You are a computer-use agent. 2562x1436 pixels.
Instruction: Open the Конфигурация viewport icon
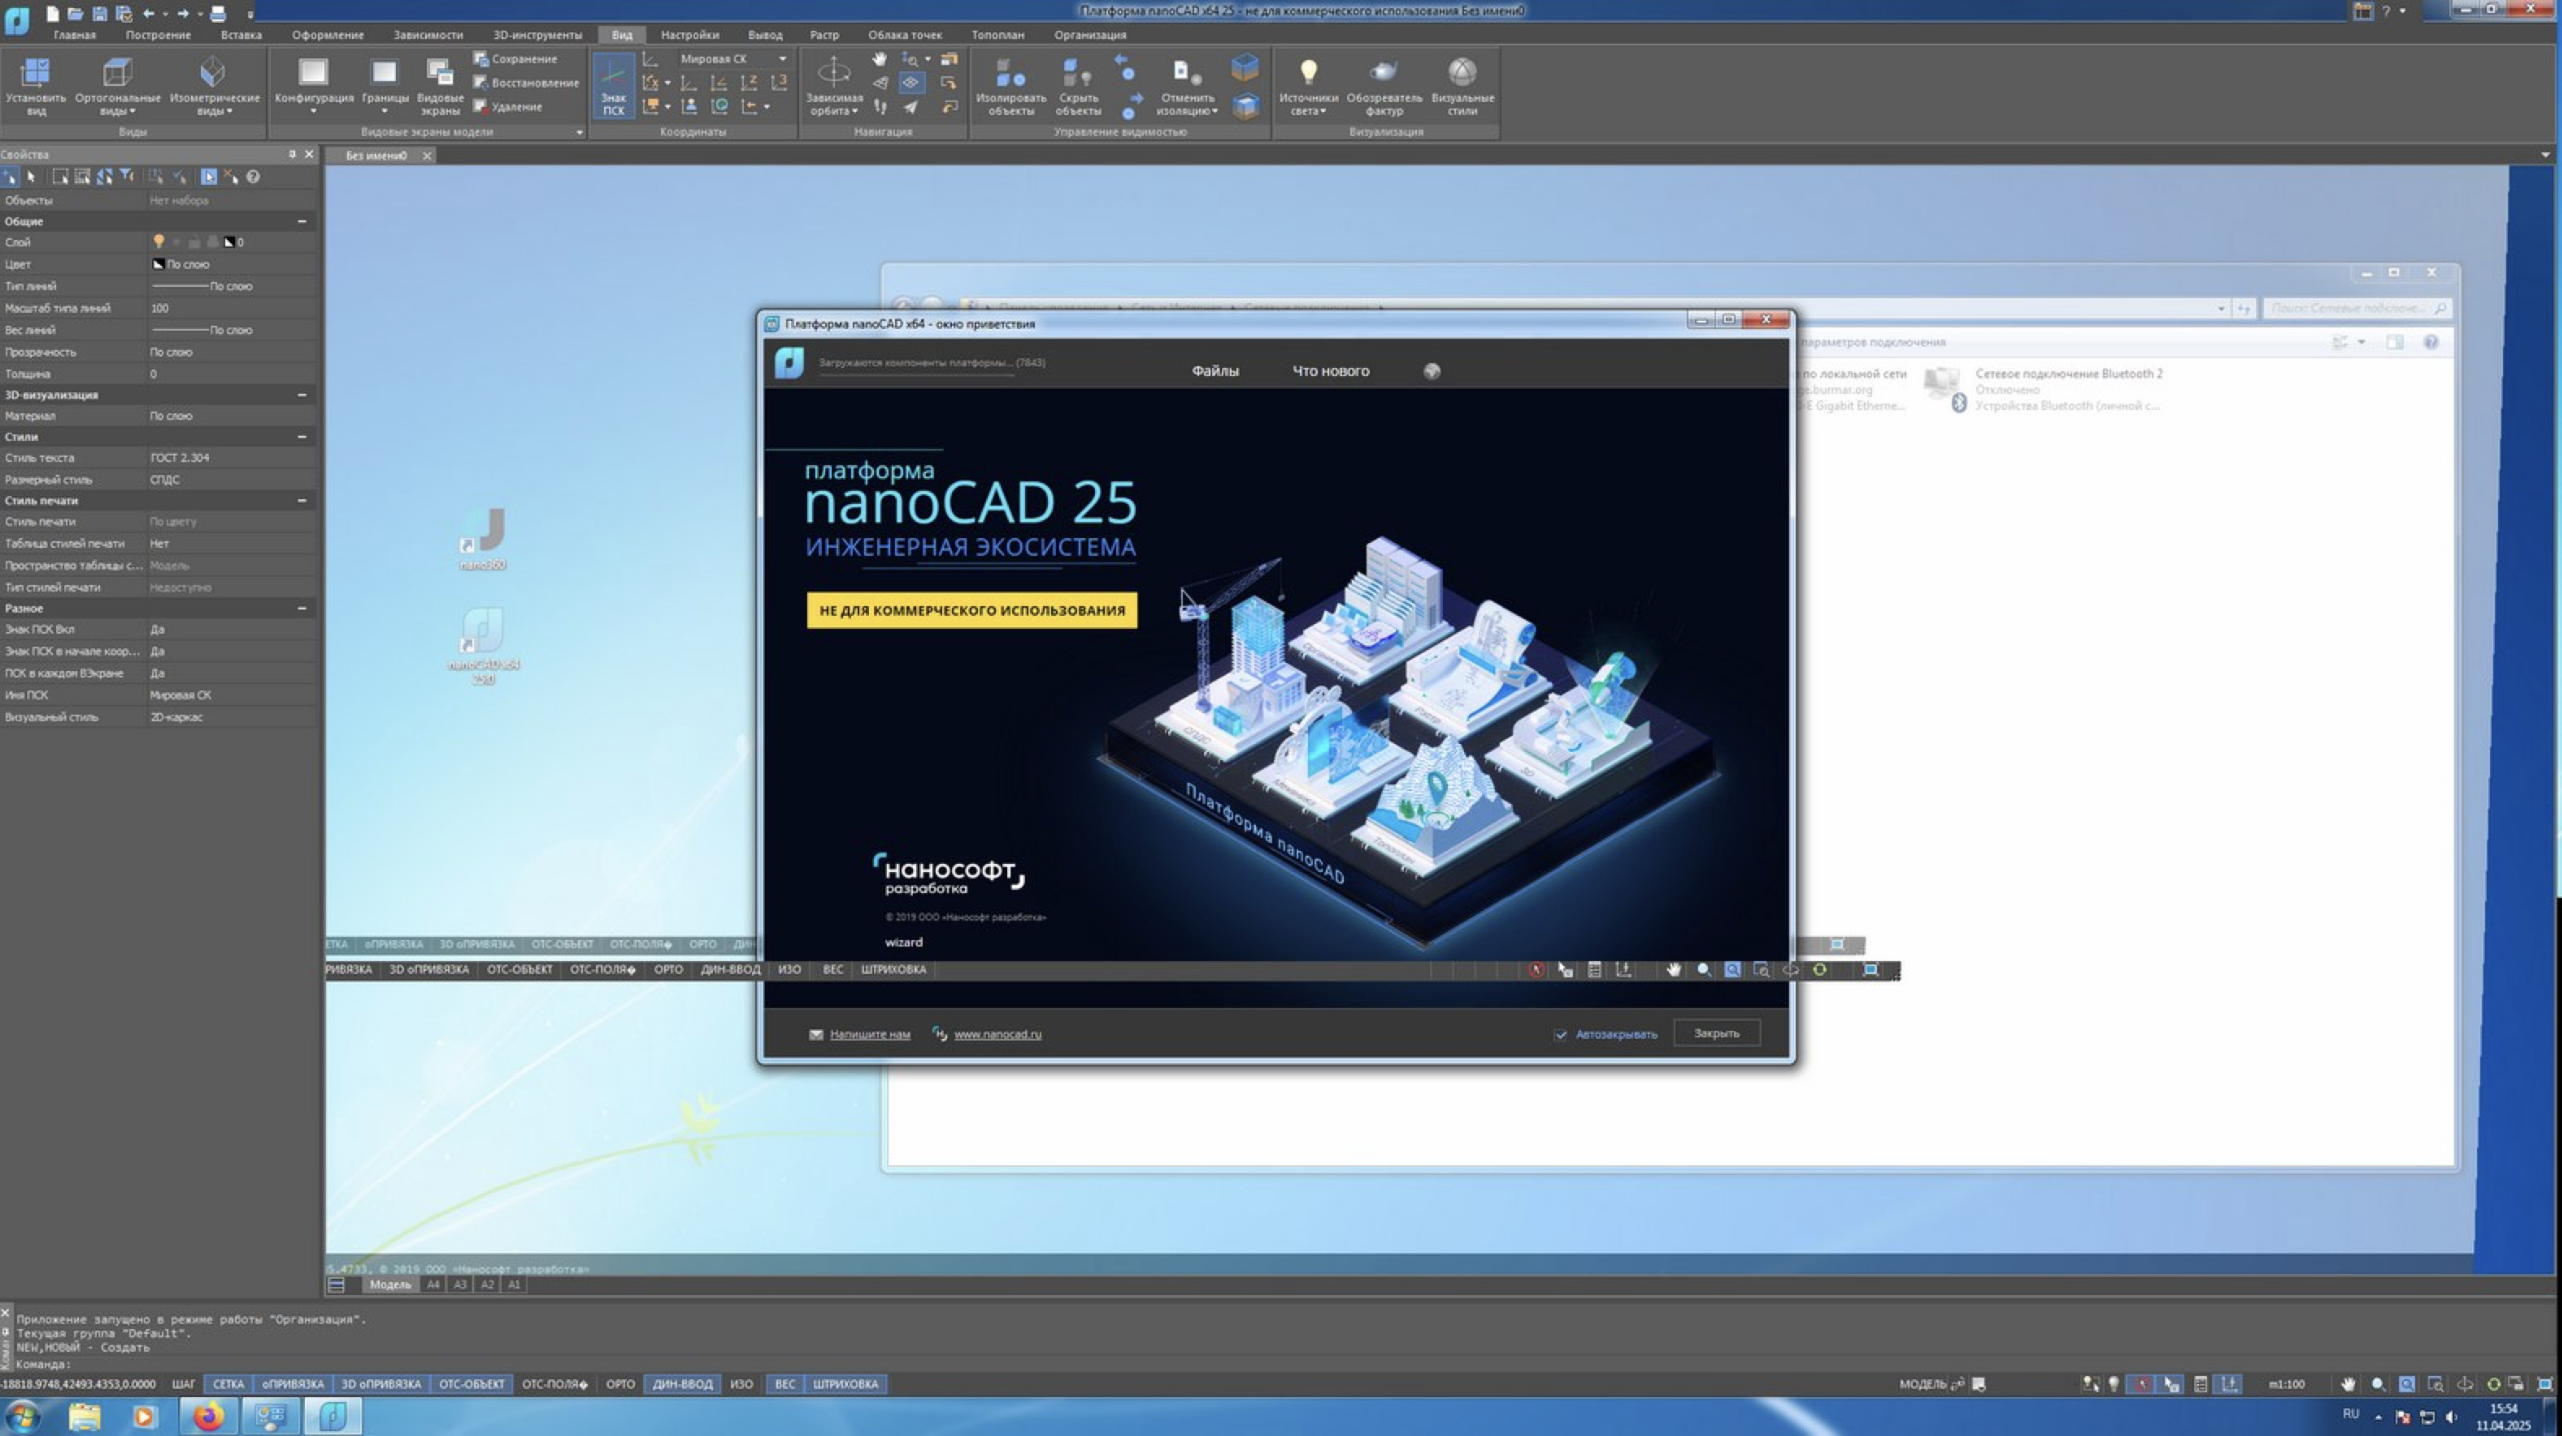click(313, 73)
